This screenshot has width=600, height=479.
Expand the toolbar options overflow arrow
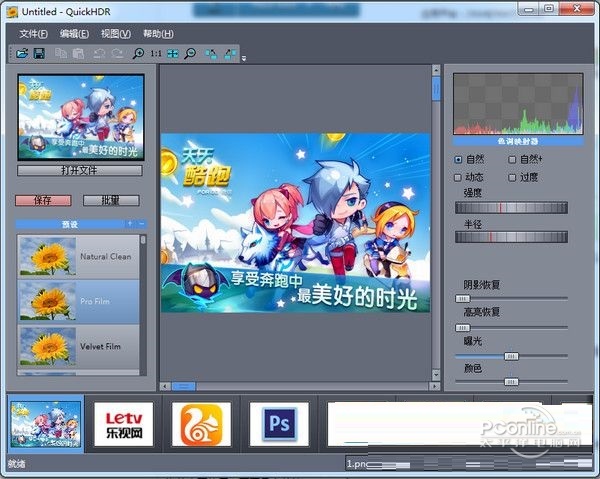coord(244,59)
